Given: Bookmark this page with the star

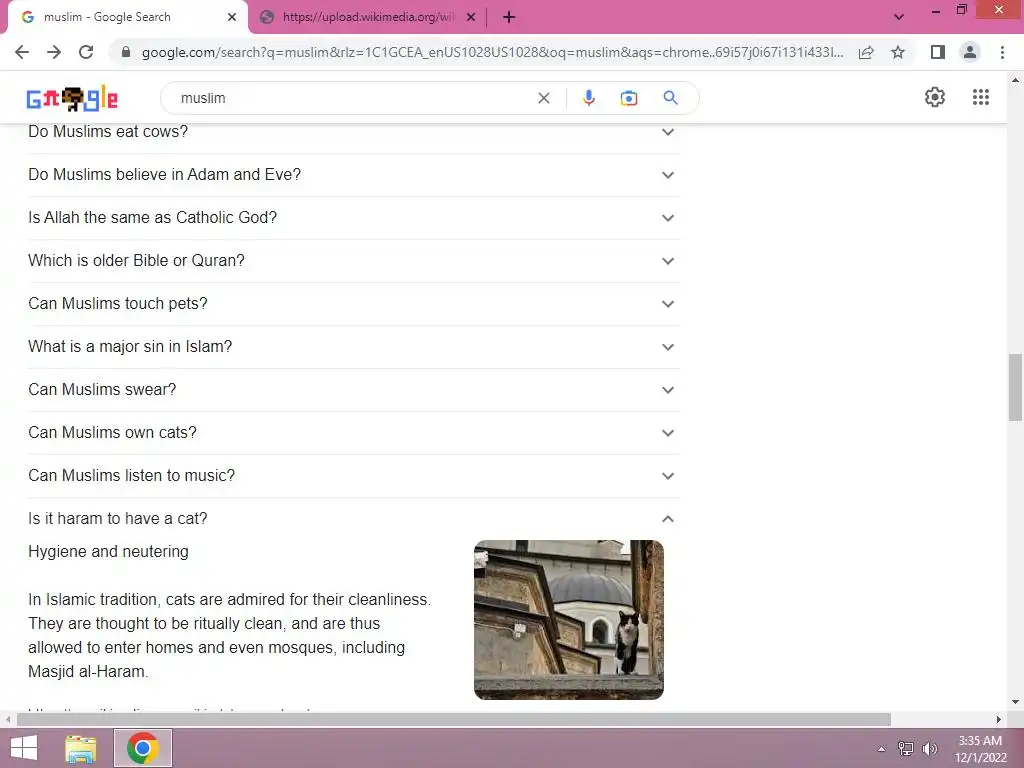Looking at the screenshot, I should (x=898, y=52).
